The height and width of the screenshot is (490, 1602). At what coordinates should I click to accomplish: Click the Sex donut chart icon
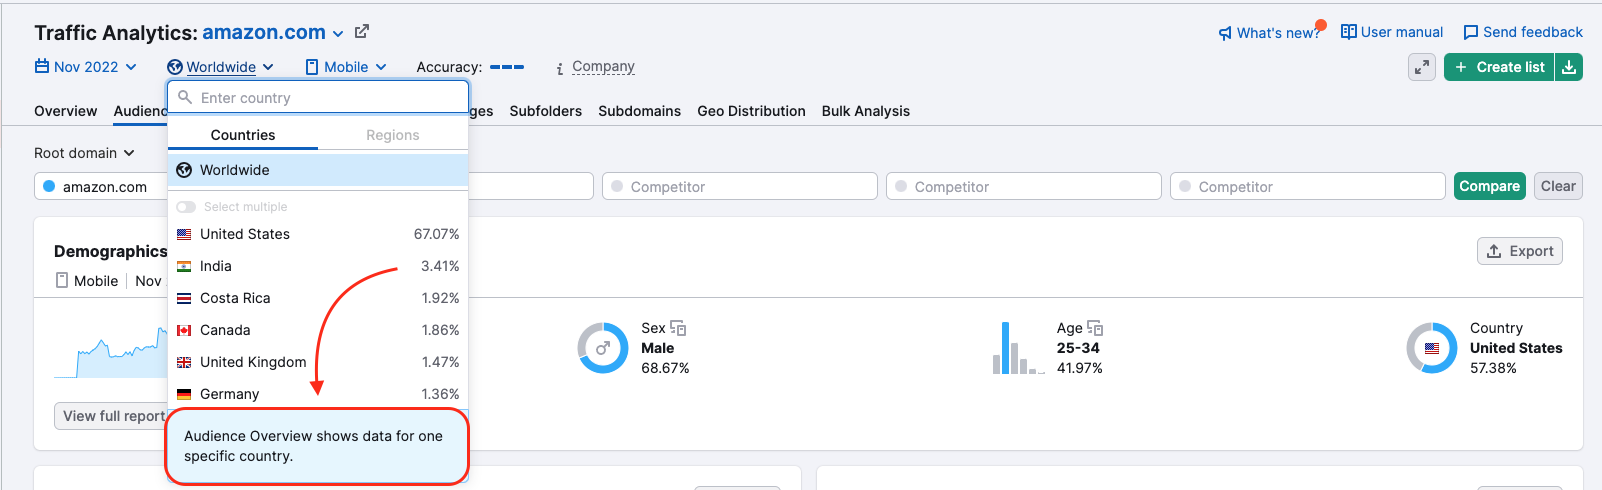click(603, 348)
